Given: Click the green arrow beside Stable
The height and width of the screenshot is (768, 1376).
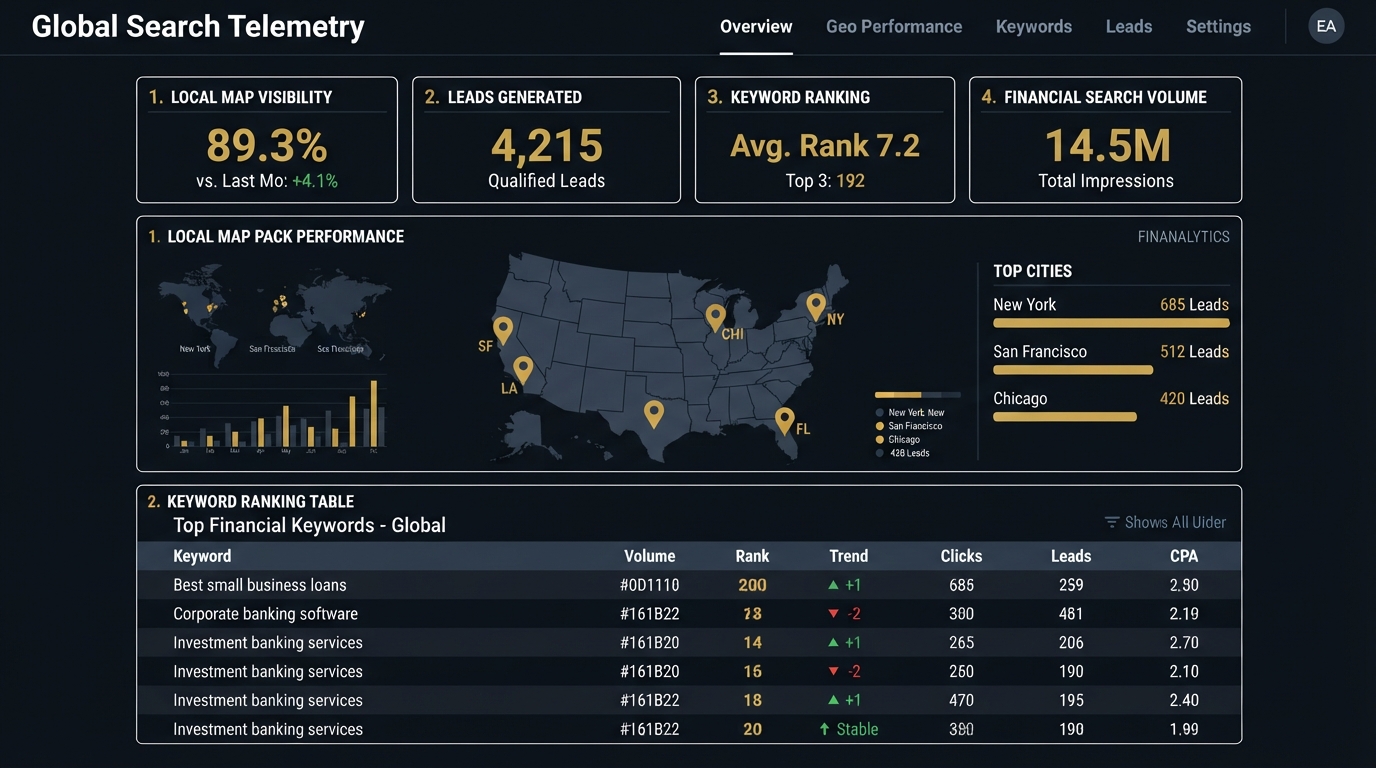Looking at the screenshot, I should pyautogui.click(x=824, y=730).
